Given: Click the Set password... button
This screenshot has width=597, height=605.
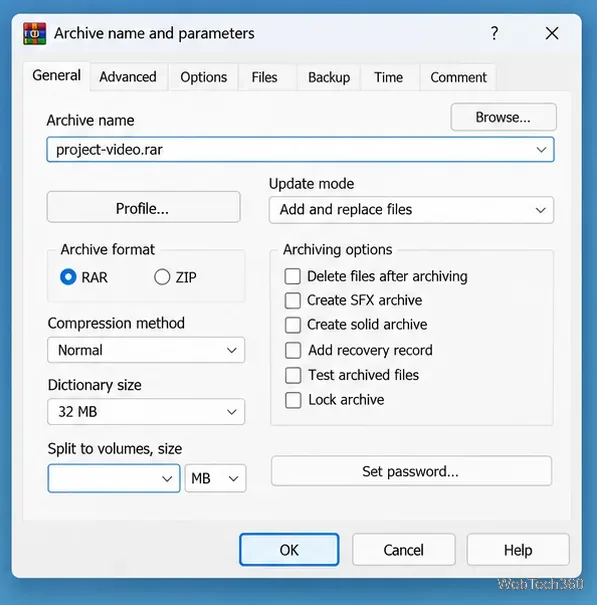Looking at the screenshot, I should coord(411,471).
